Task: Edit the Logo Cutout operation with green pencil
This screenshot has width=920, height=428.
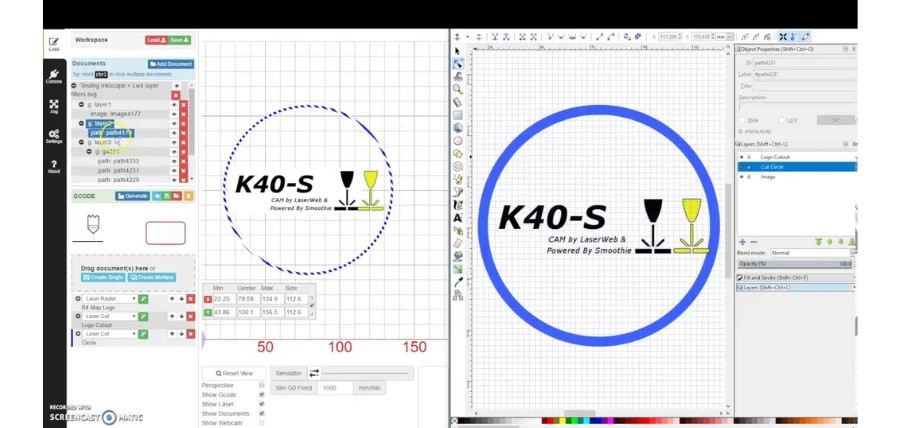Action: [143, 316]
